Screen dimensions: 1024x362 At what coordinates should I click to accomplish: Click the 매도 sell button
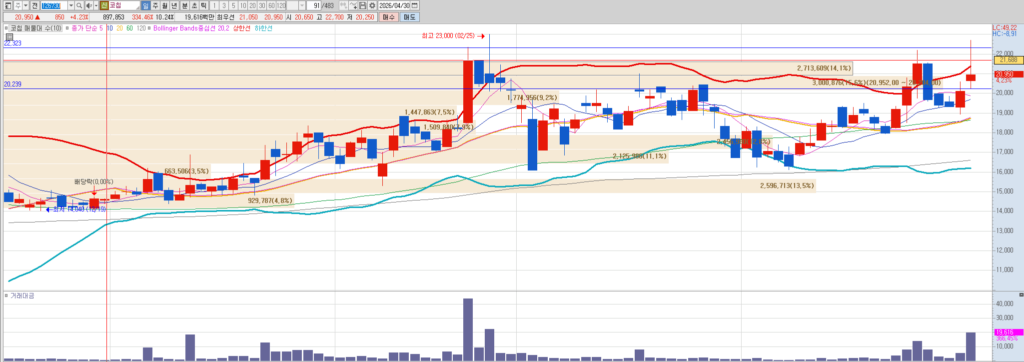[x=409, y=17]
